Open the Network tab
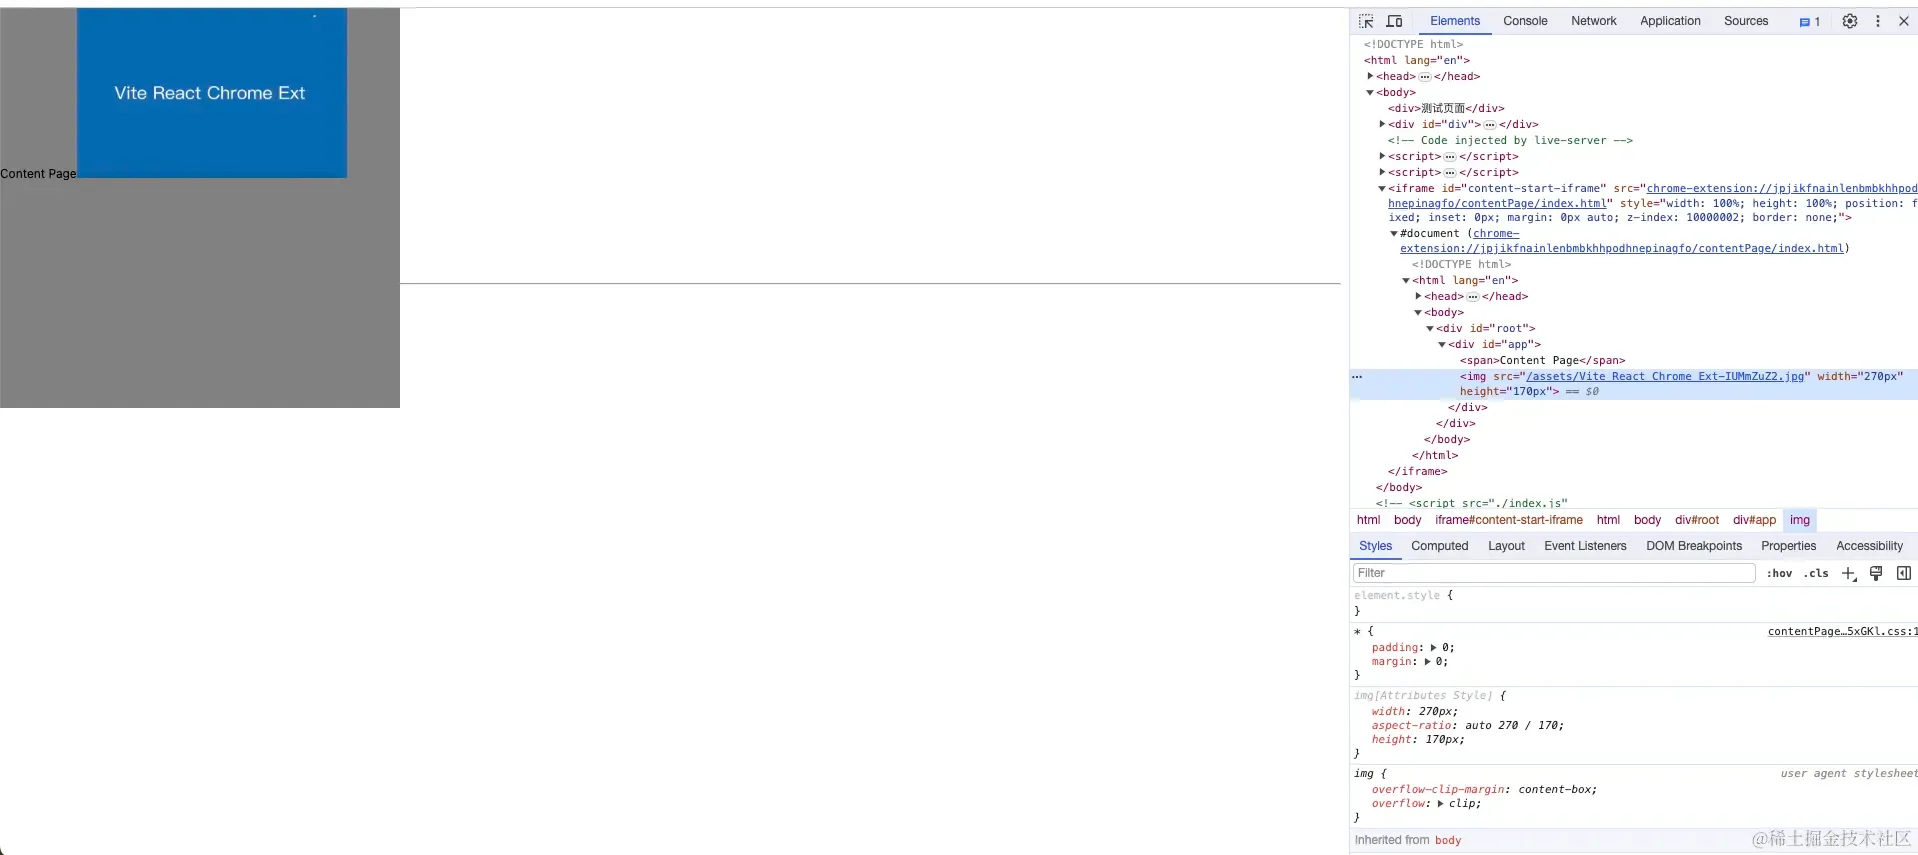This screenshot has width=1918, height=855. [1594, 21]
